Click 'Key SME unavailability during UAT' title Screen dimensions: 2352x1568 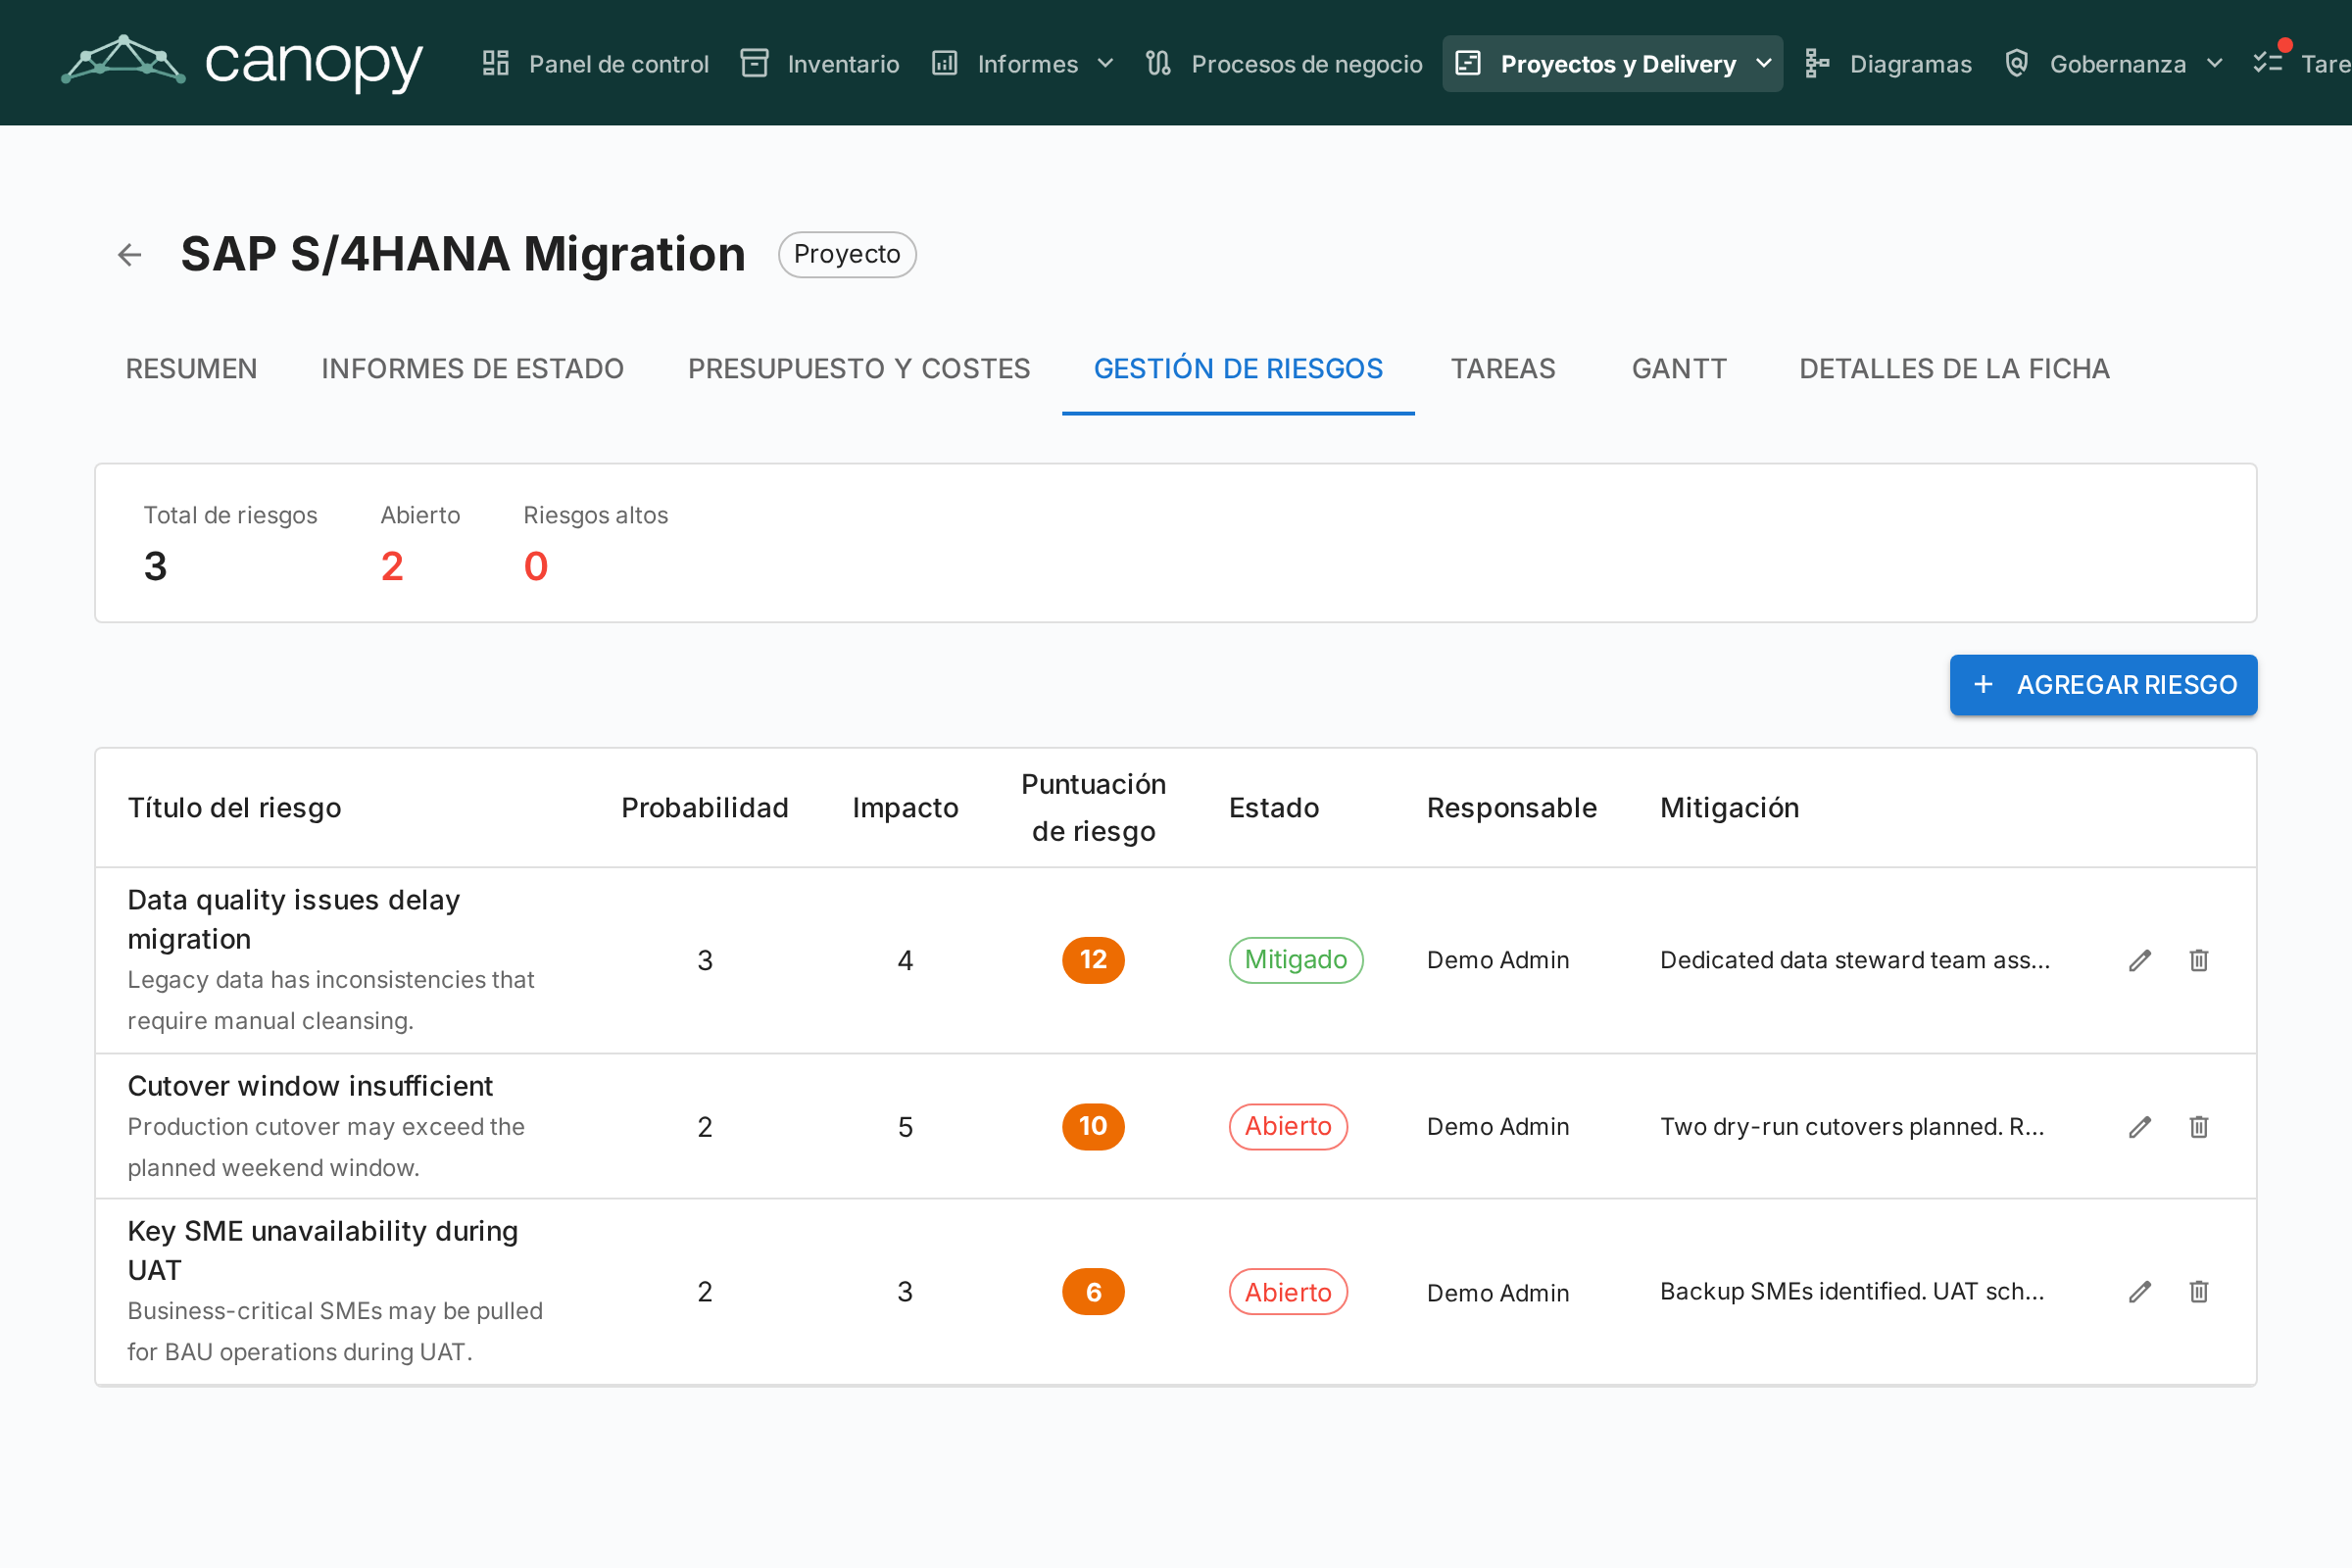click(323, 1251)
